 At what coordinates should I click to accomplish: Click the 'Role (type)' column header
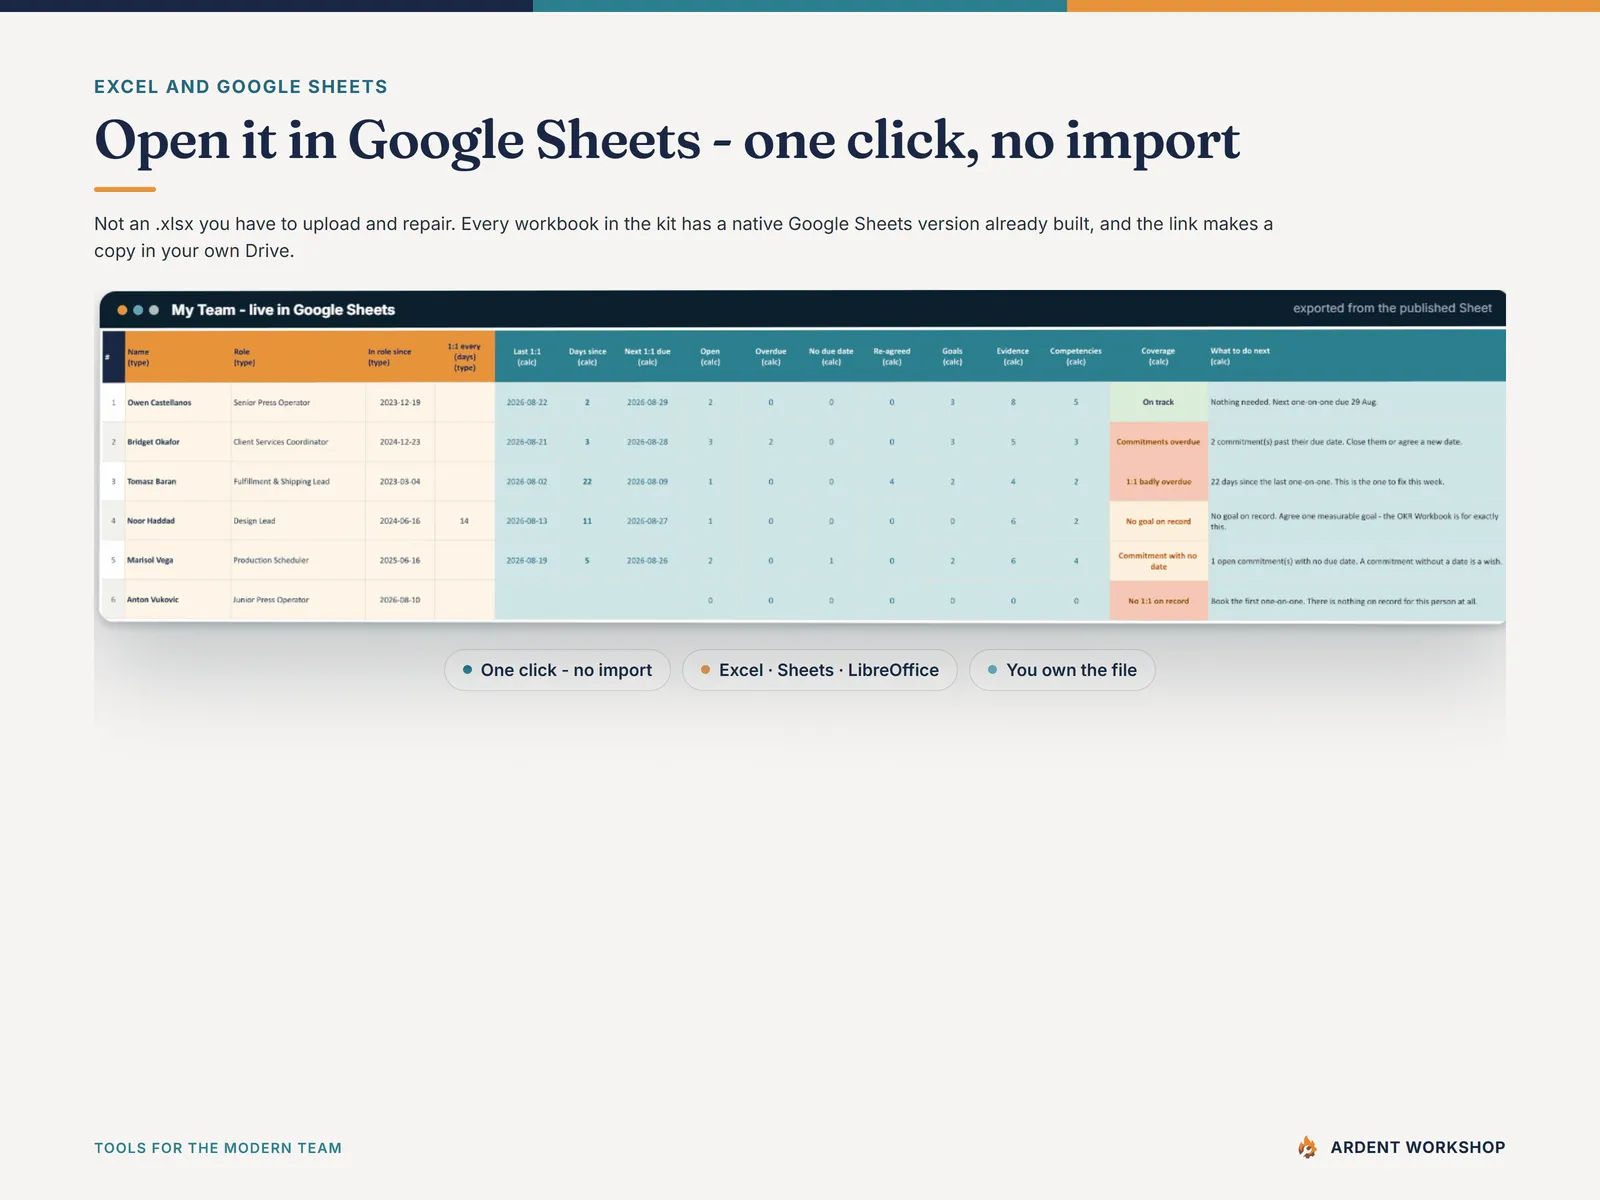297,357
